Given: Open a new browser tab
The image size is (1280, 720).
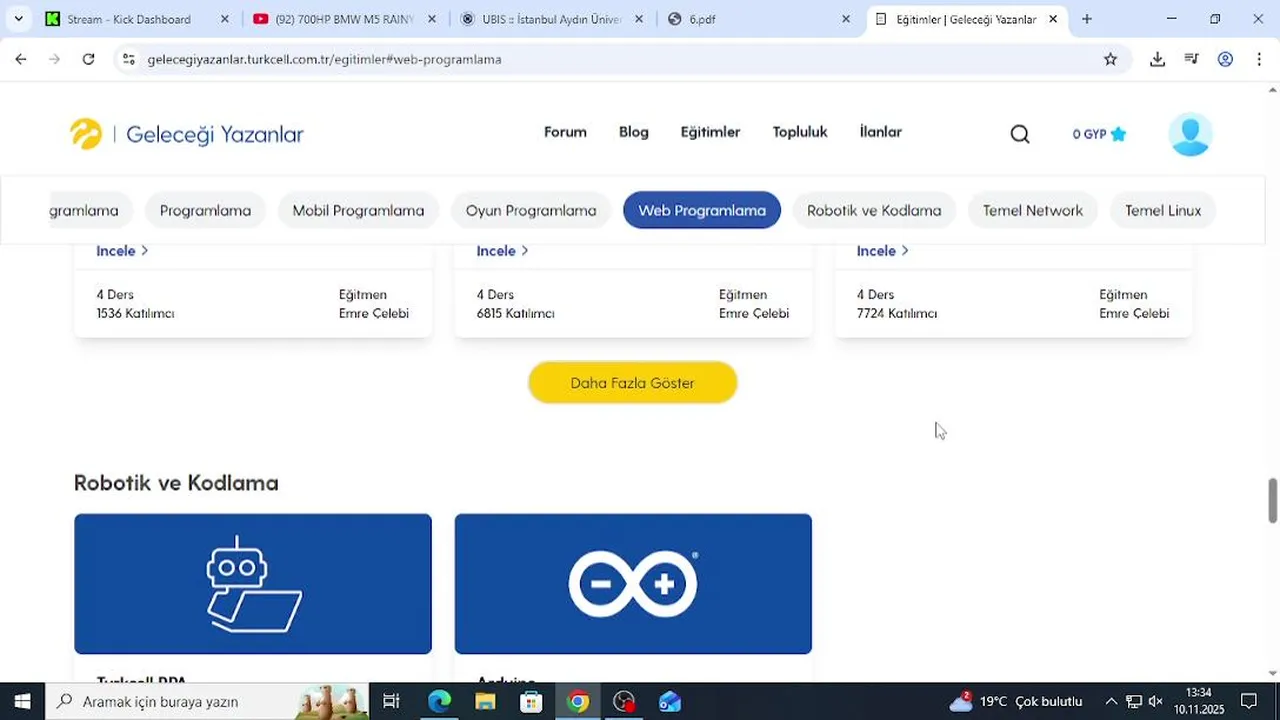Looking at the screenshot, I should 1087,19.
